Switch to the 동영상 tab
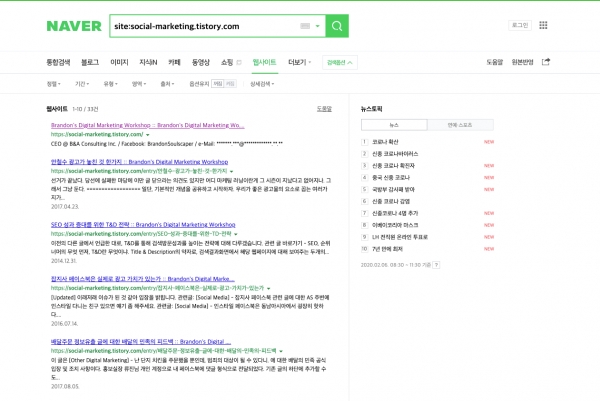Image resolution: width=600 pixels, height=401 pixels. pos(201,62)
